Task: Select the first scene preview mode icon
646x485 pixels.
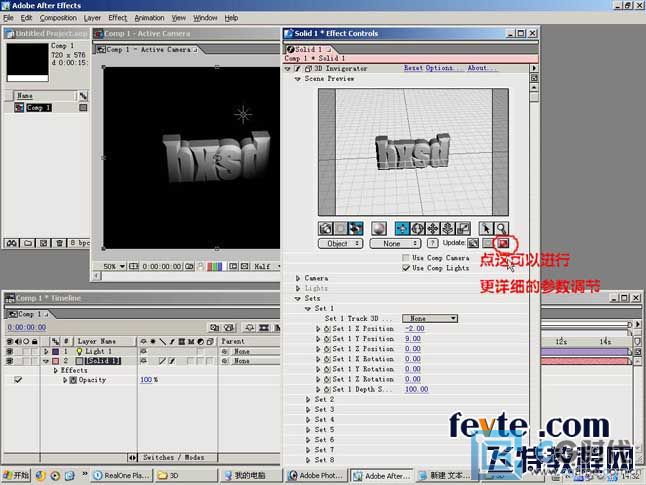Action: pos(325,228)
